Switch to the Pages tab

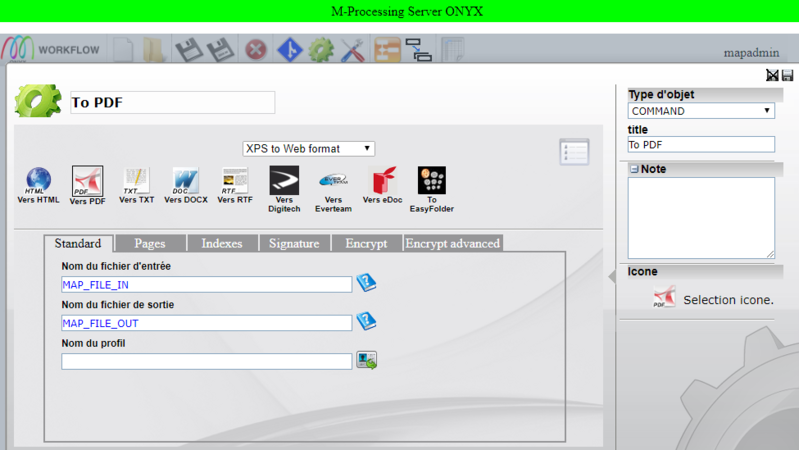[x=150, y=243]
